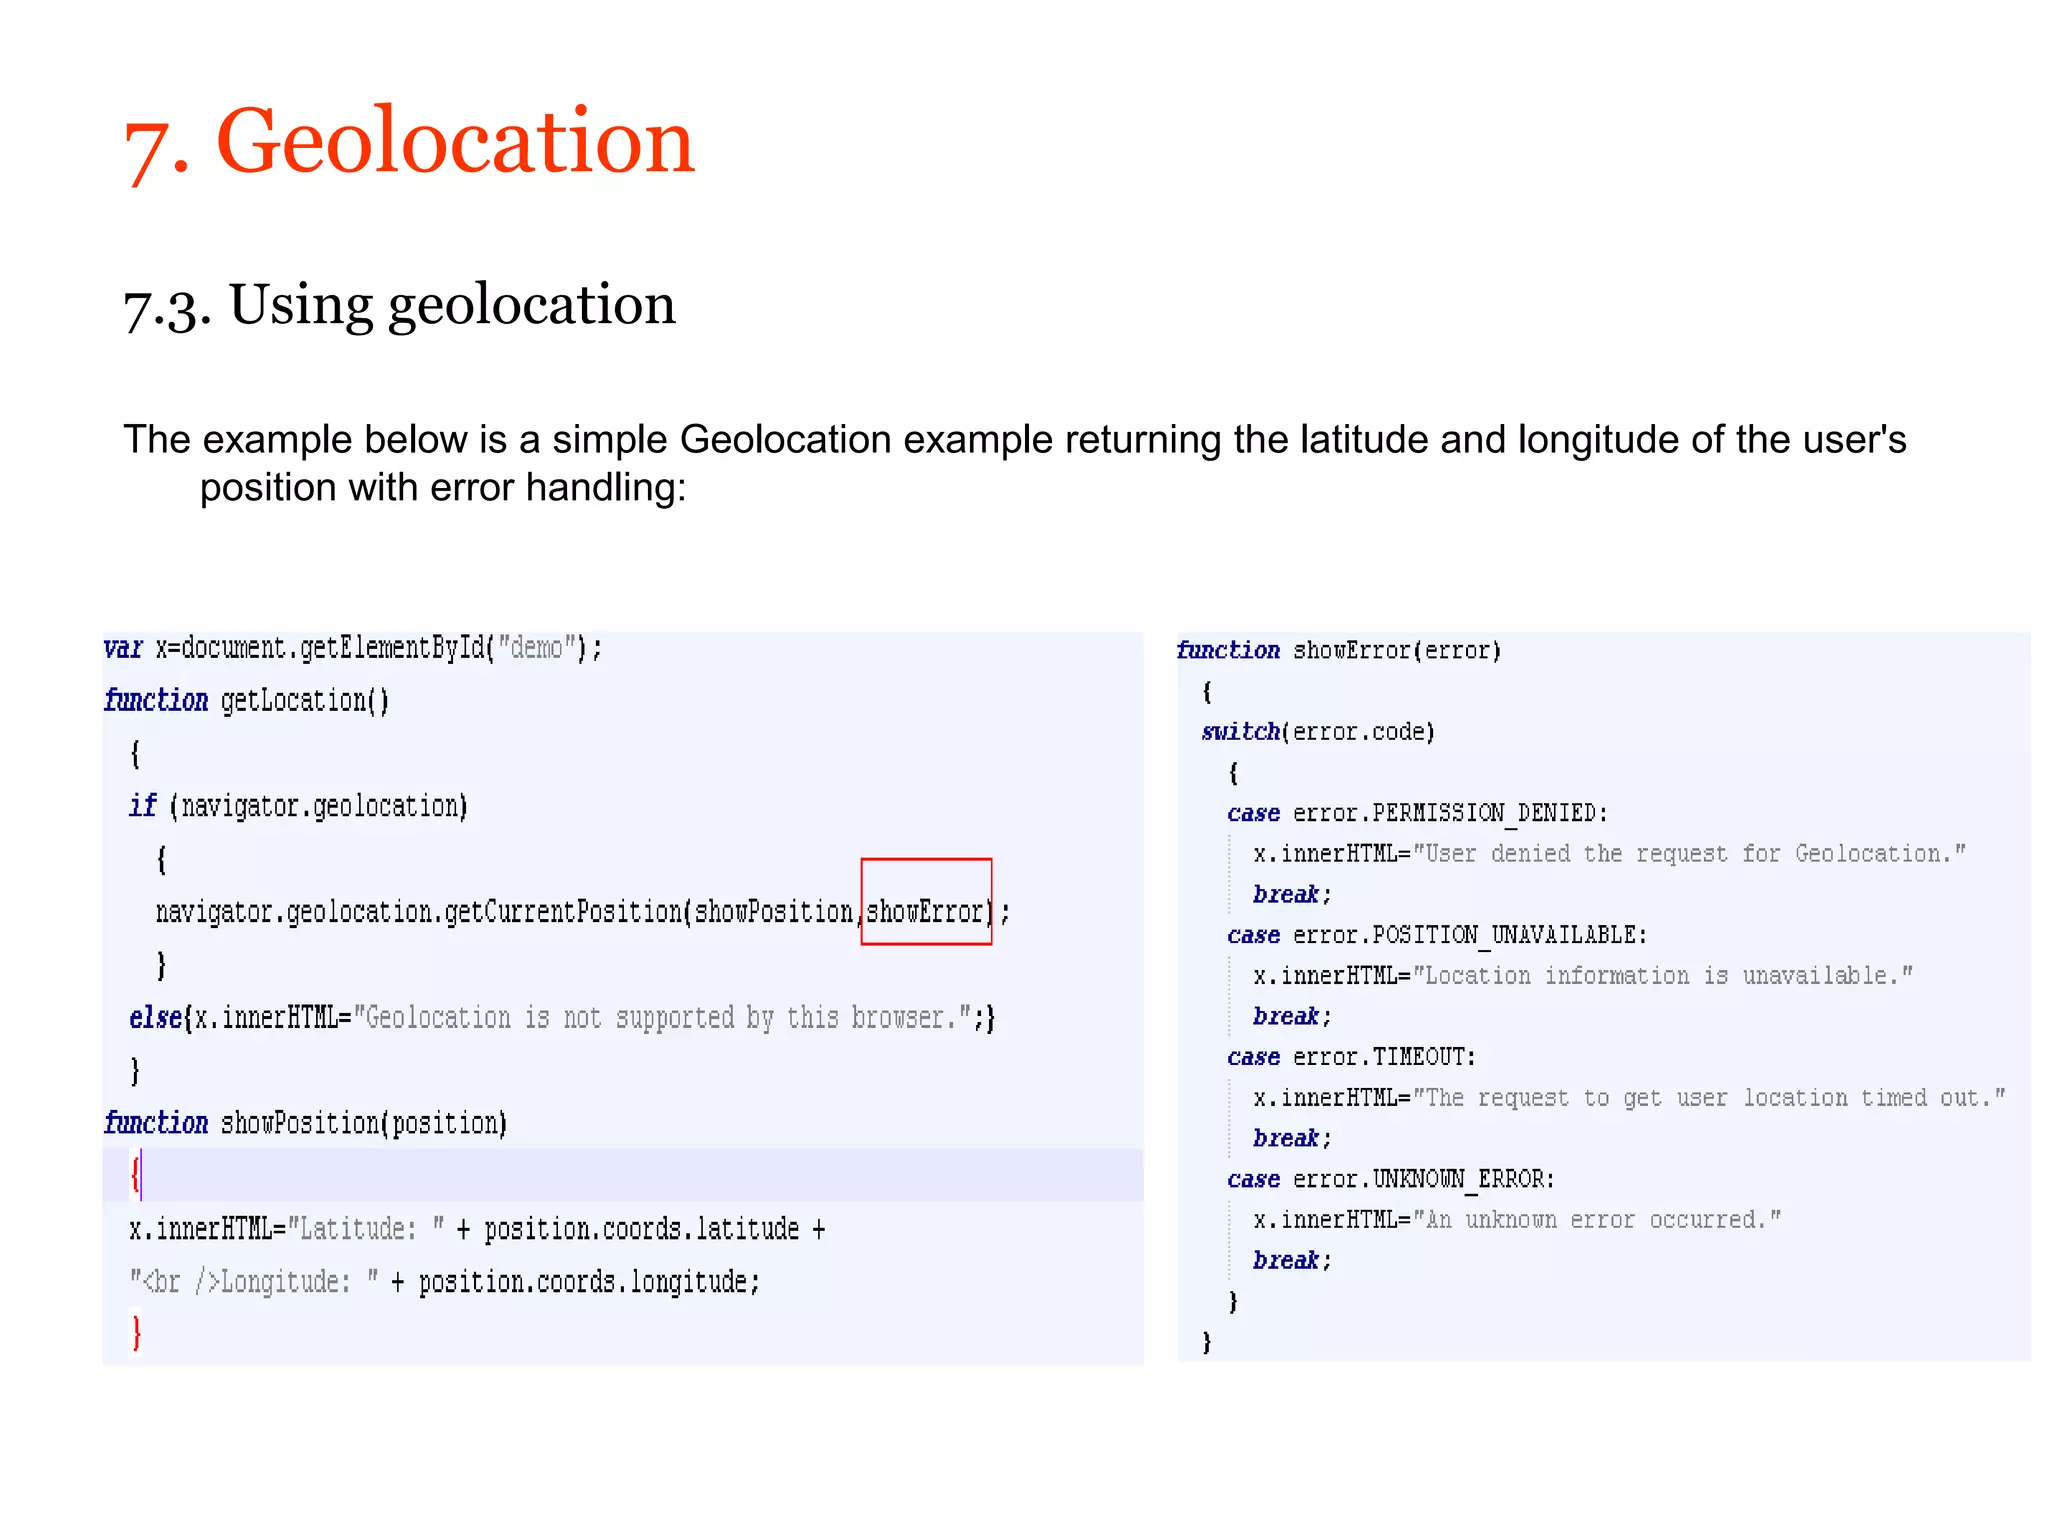Click the 'var x=document.getElementById' line
The image size is (2048, 1536).
(x=352, y=648)
